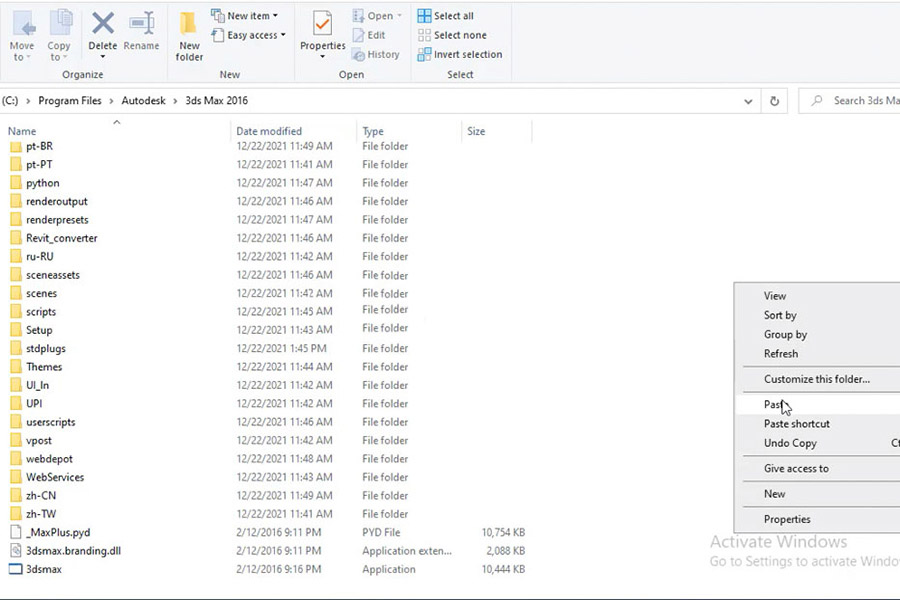Select the renderoutput folder icon

pos(16,202)
